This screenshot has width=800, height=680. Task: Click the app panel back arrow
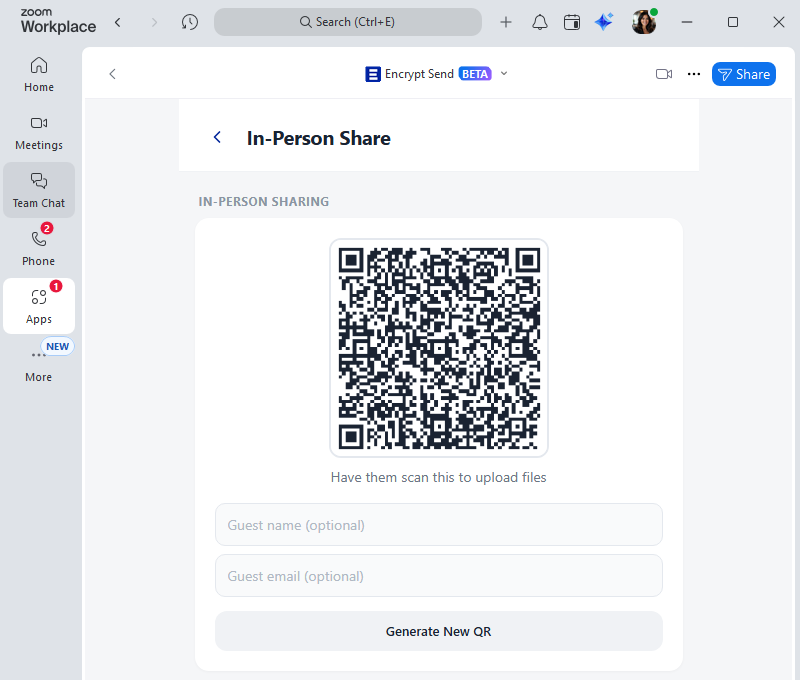[113, 74]
